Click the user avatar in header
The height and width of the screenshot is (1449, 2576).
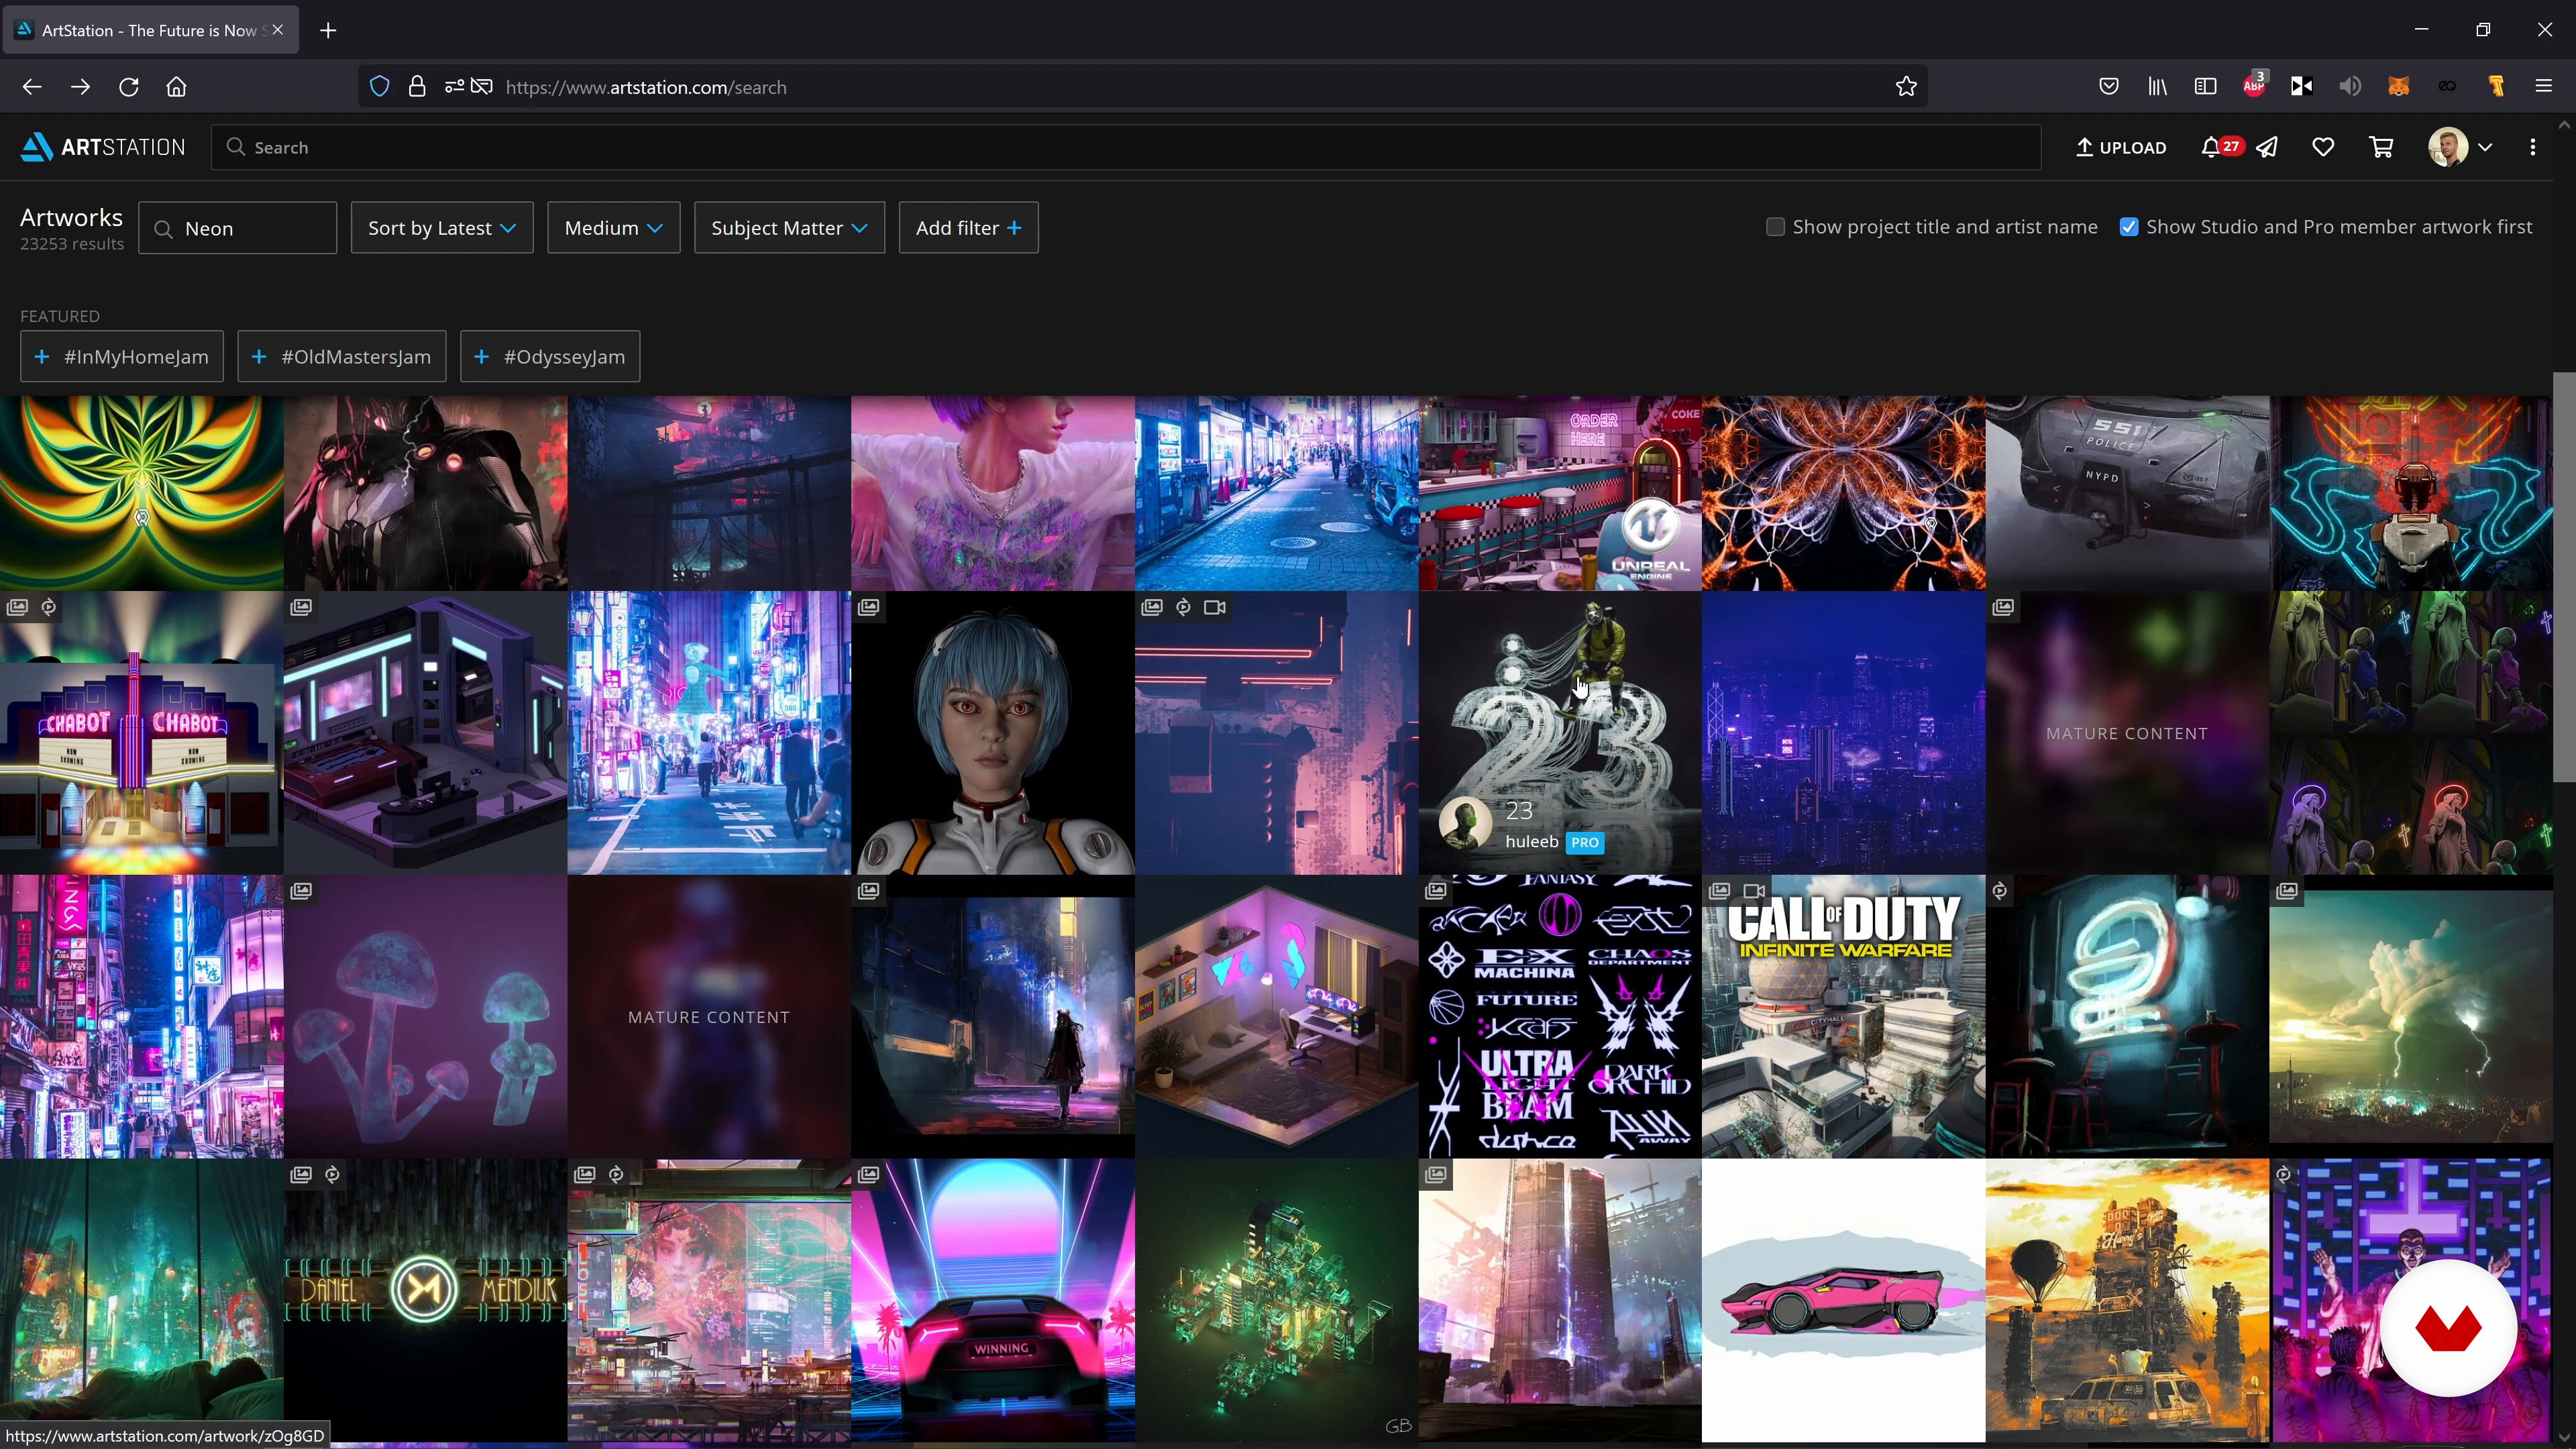click(2447, 147)
